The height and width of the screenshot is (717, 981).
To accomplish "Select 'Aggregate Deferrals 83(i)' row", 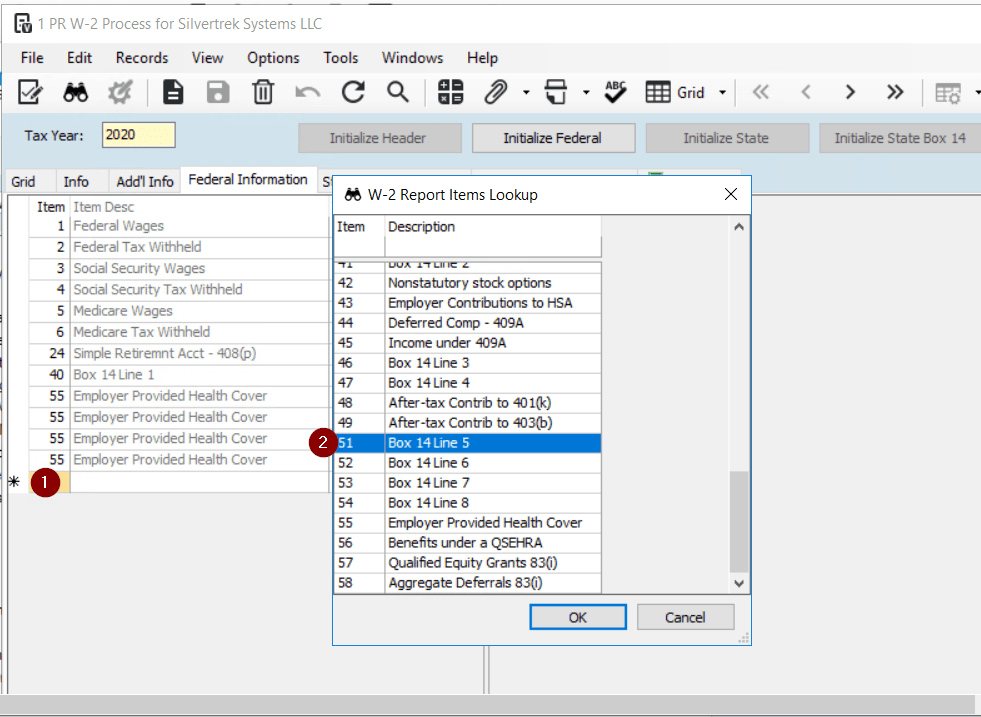I will tap(467, 583).
